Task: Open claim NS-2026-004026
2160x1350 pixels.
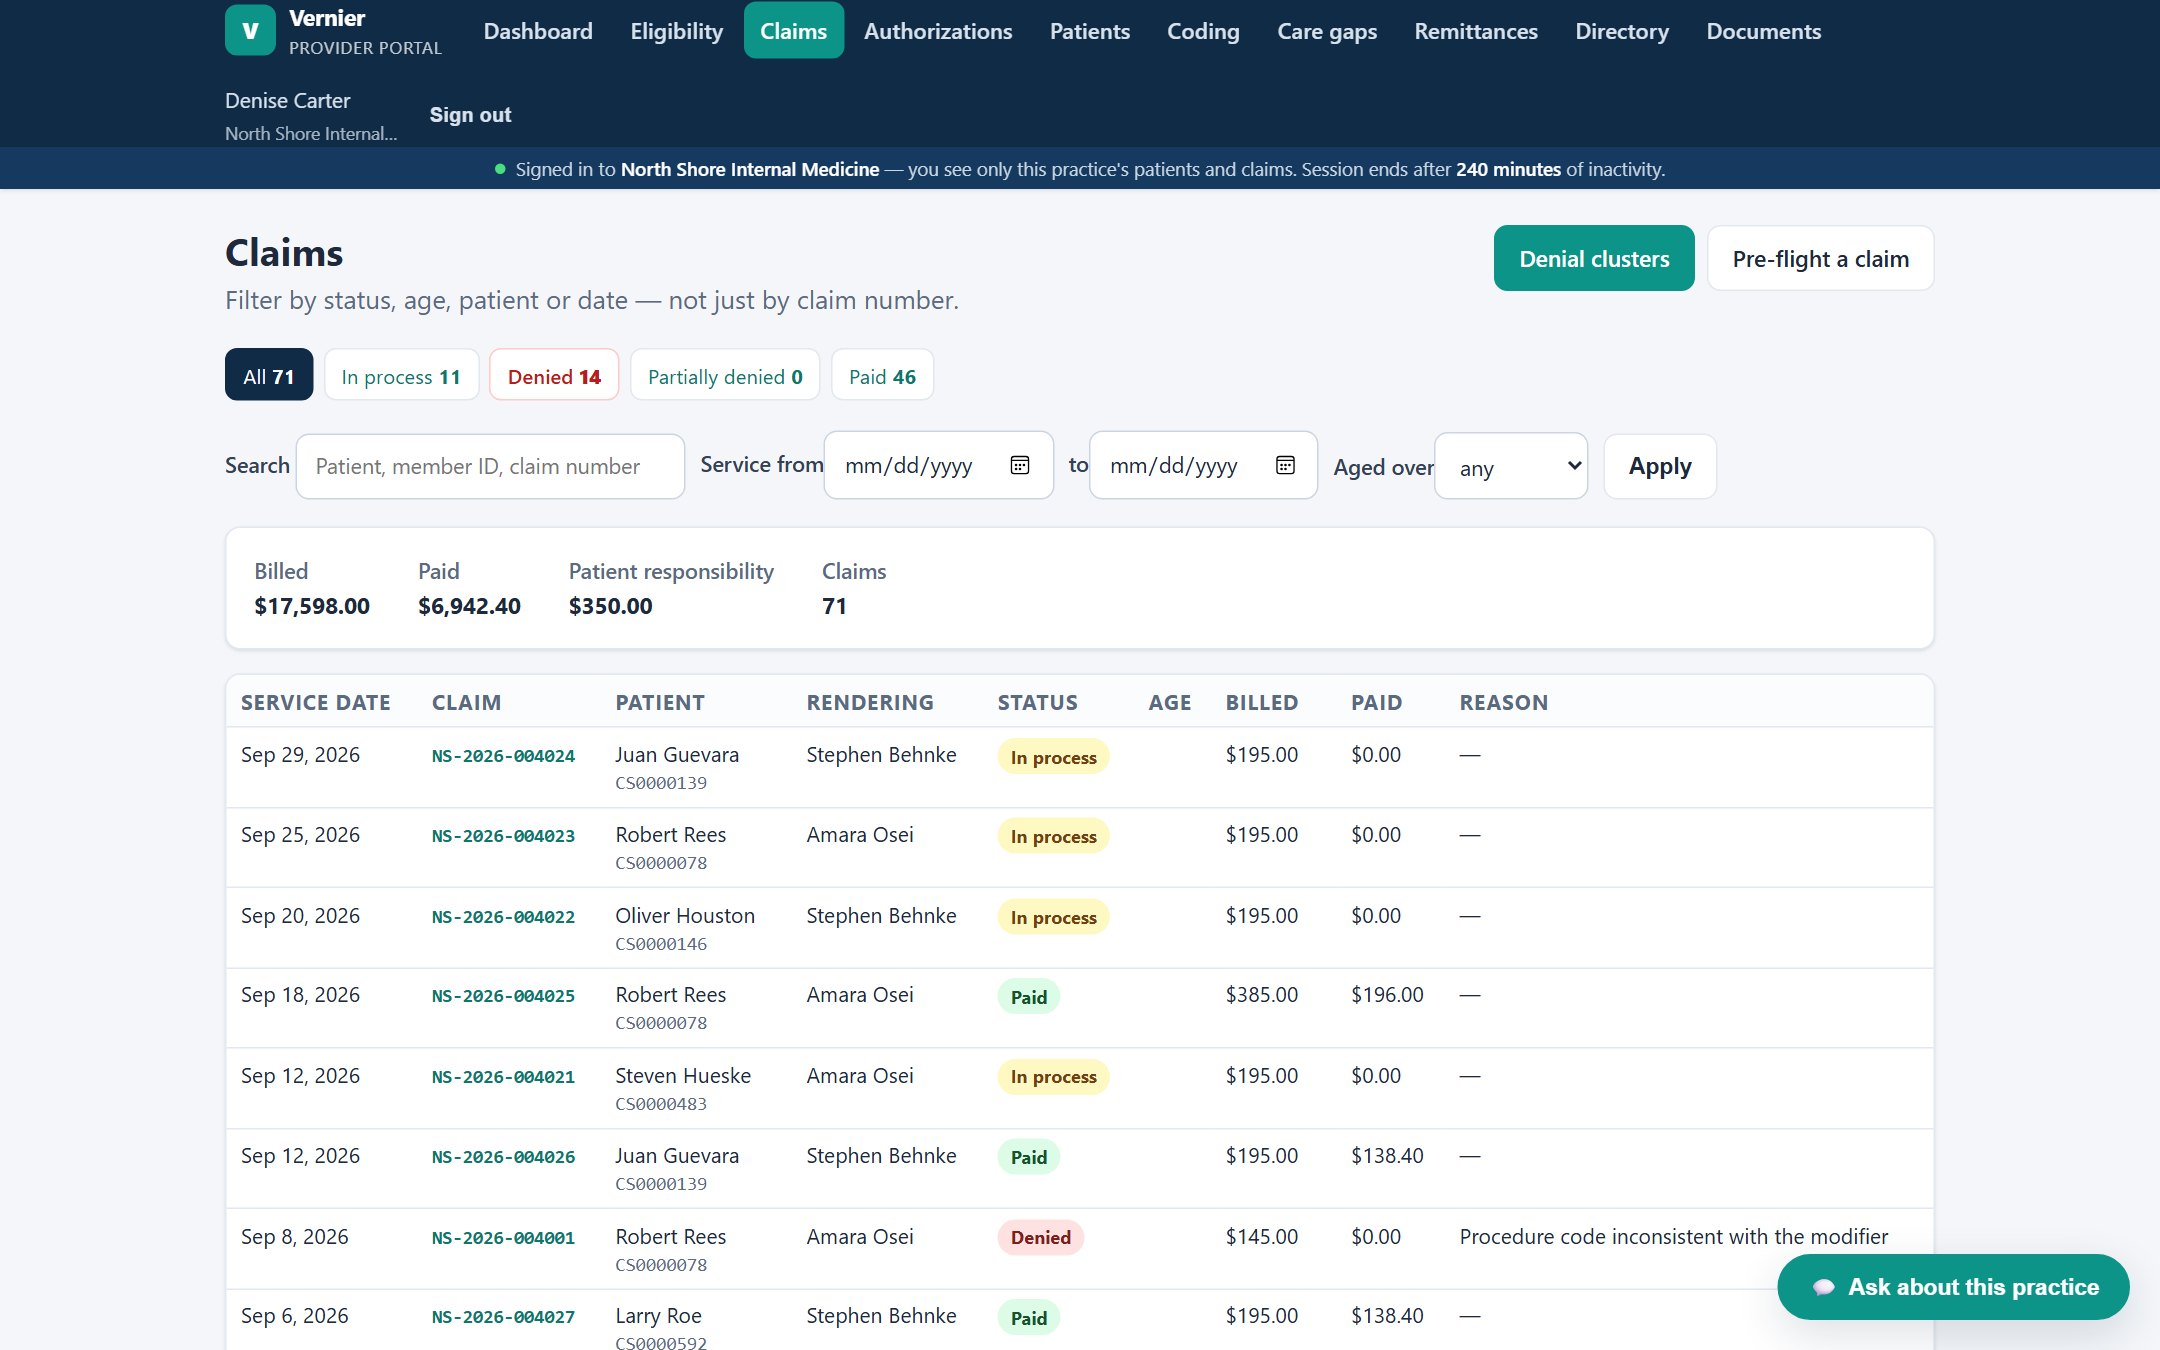Action: pyautogui.click(x=503, y=1157)
